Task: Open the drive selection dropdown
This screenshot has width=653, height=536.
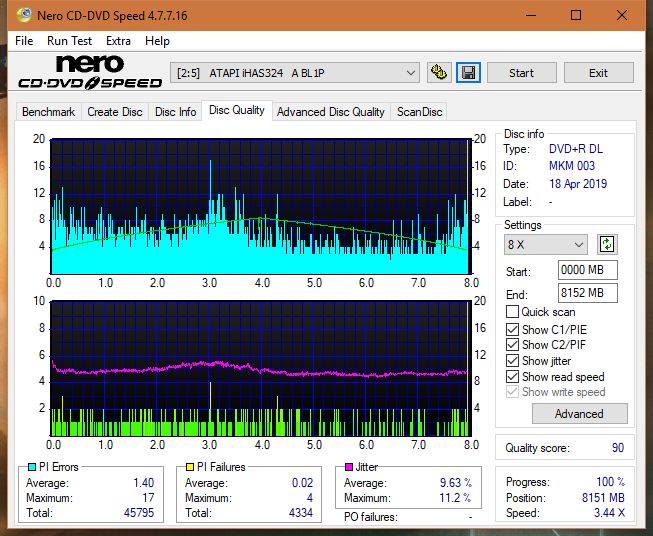Action: [x=295, y=73]
